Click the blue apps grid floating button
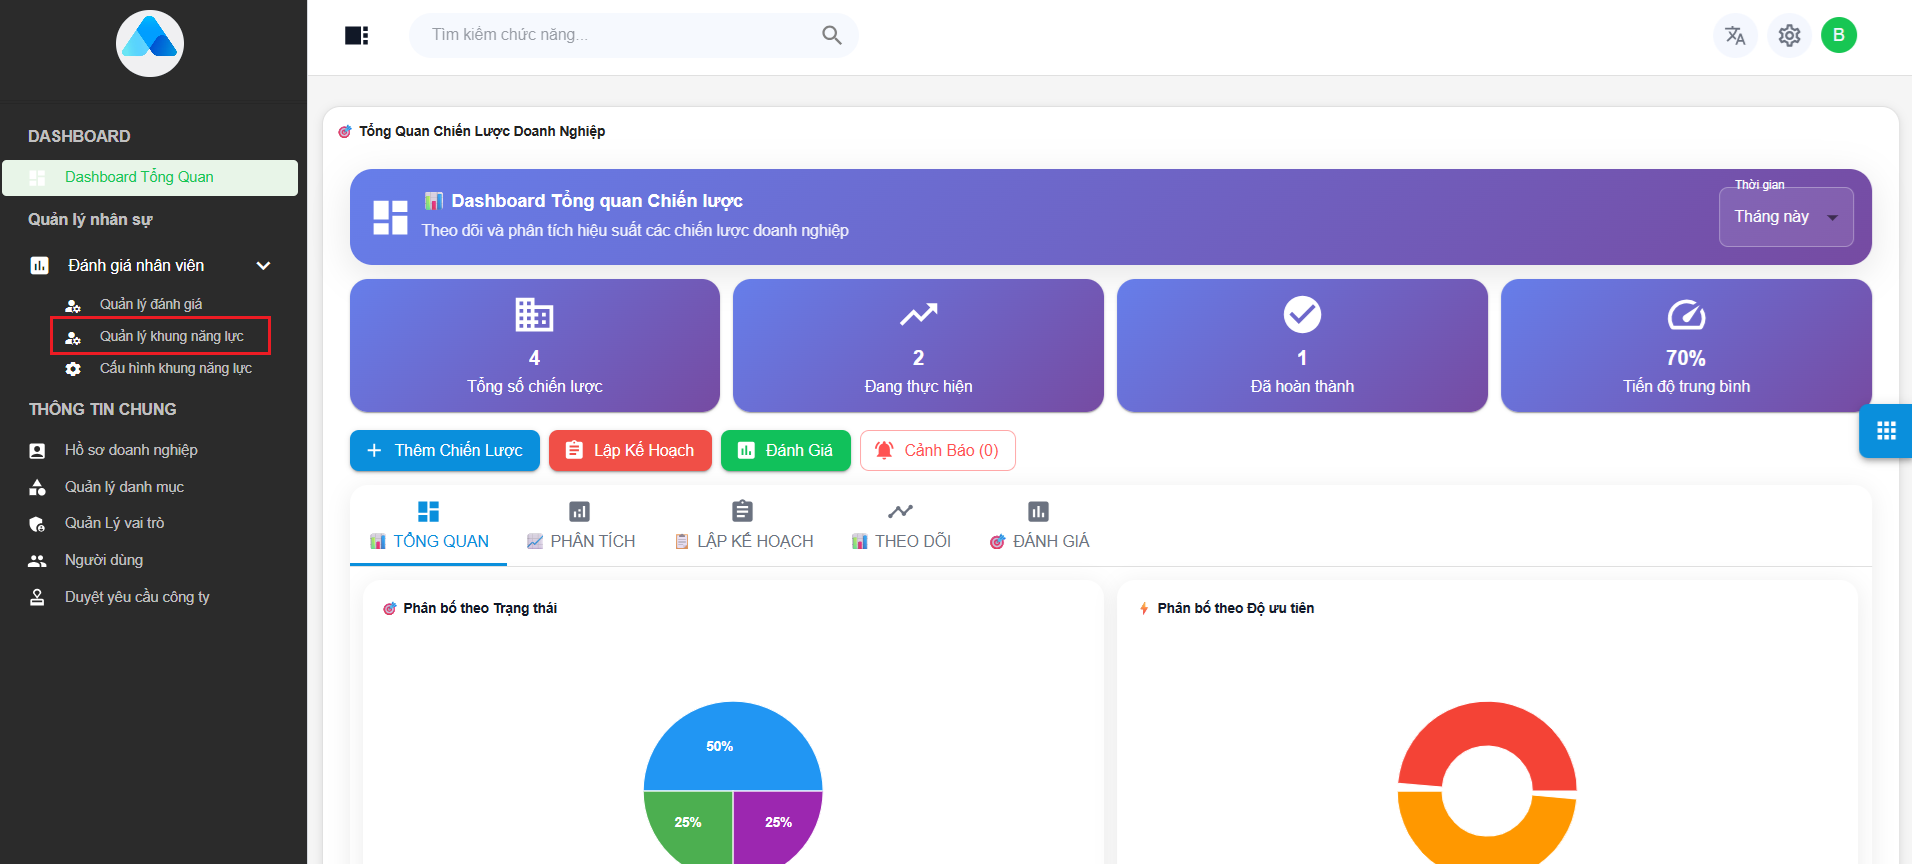The image size is (1919, 867). (x=1886, y=431)
